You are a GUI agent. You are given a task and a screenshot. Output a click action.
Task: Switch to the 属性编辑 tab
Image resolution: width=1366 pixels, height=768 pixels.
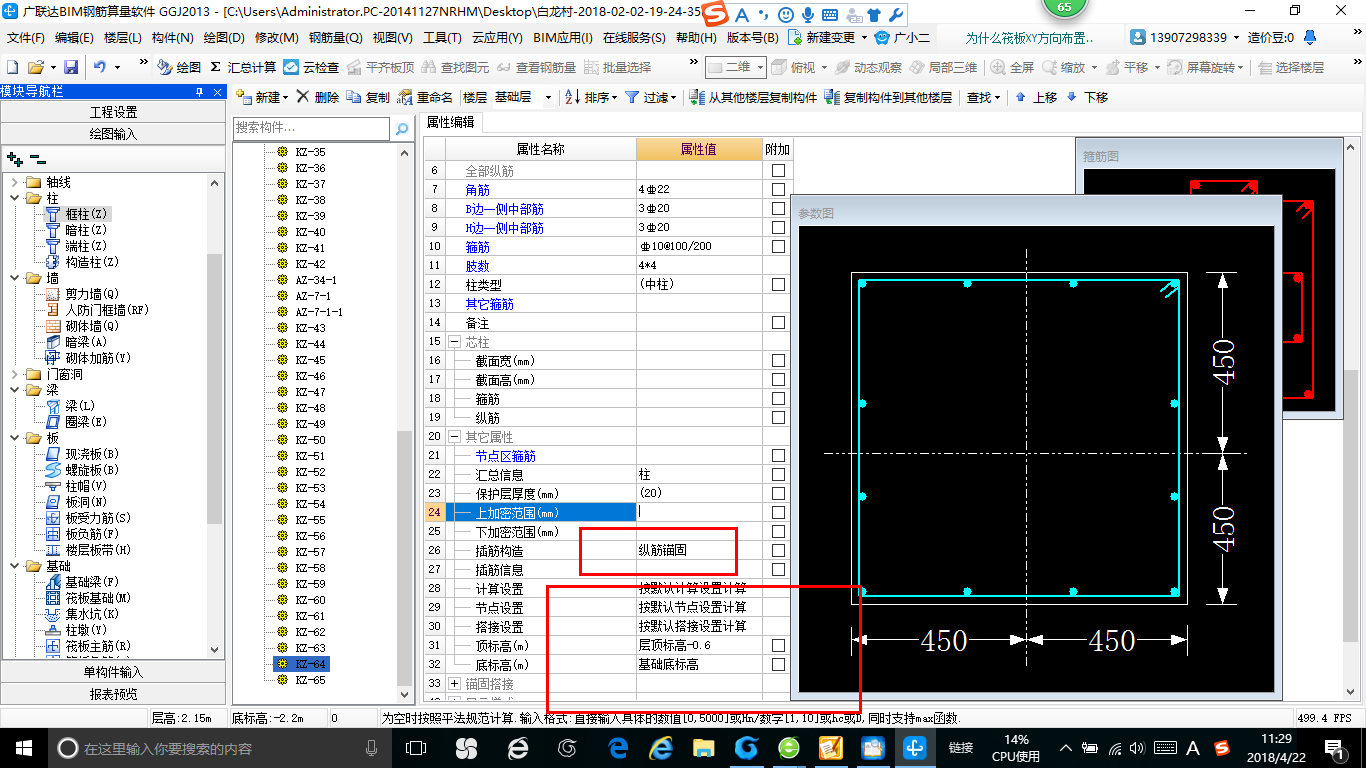(451, 122)
